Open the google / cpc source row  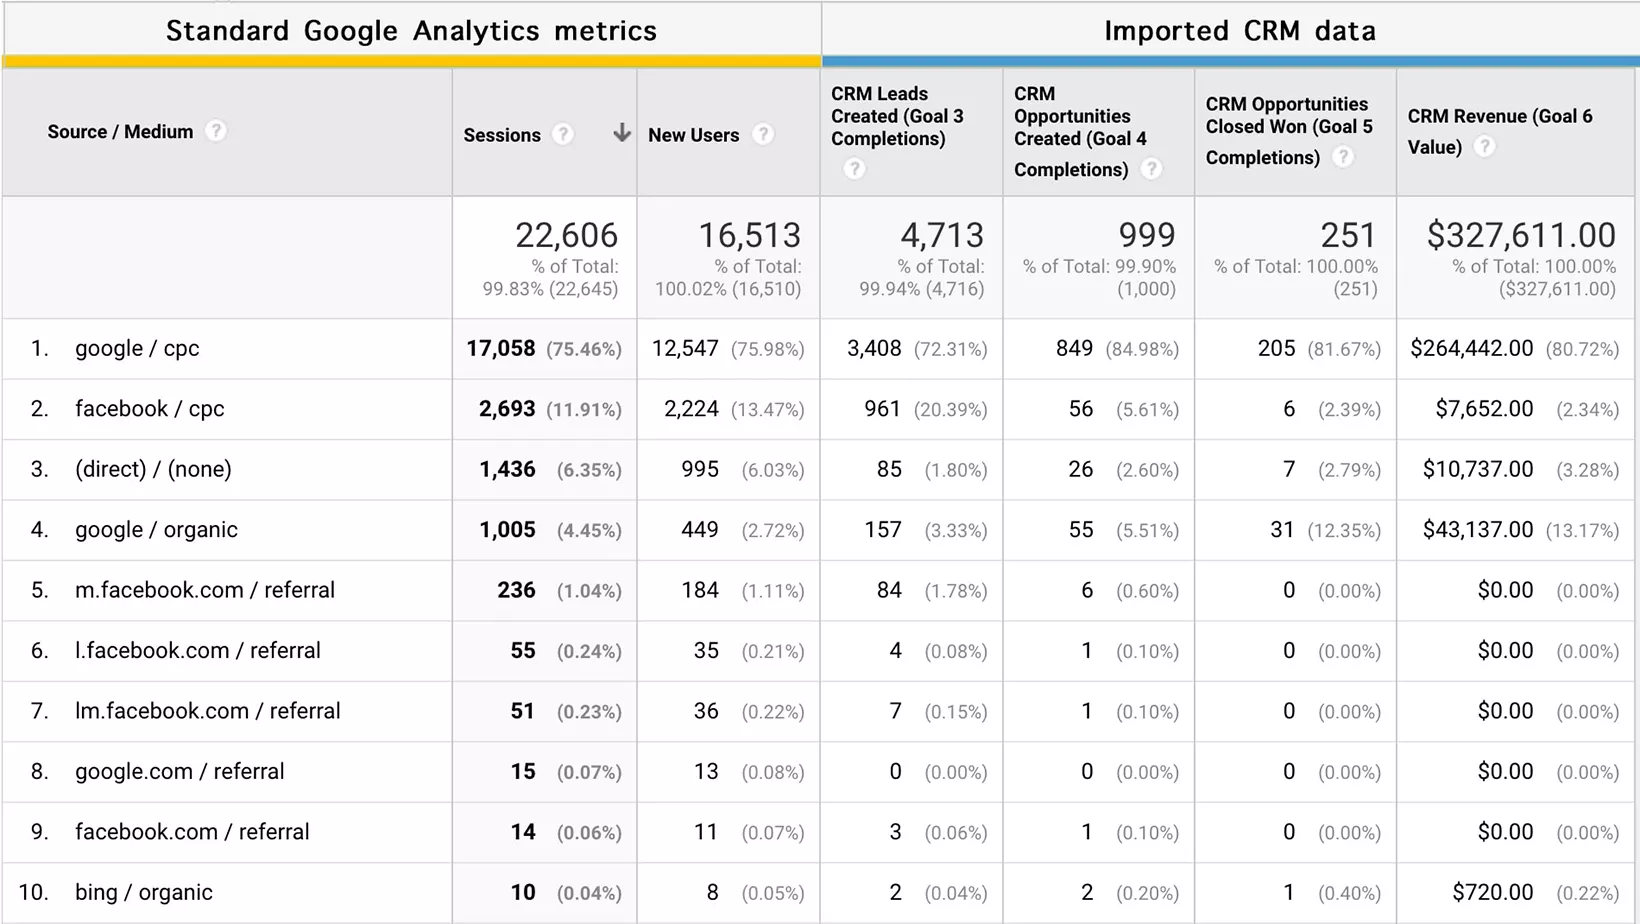(137, 348)
